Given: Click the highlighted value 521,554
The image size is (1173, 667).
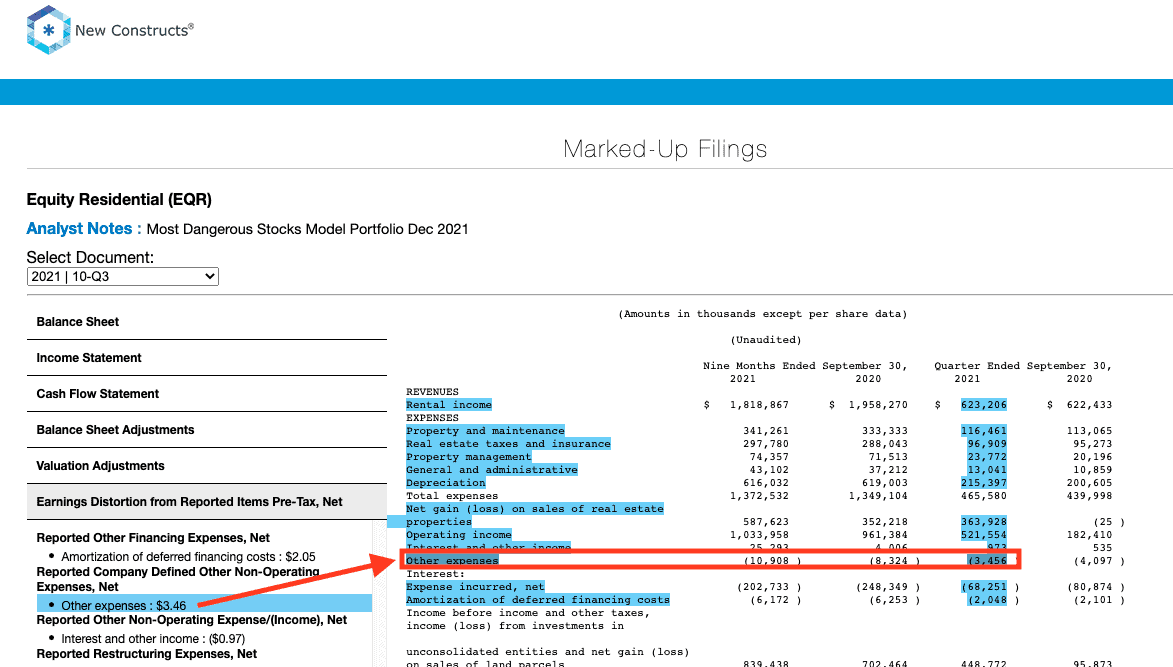Looking at the screenshot, I should (984, 535).
